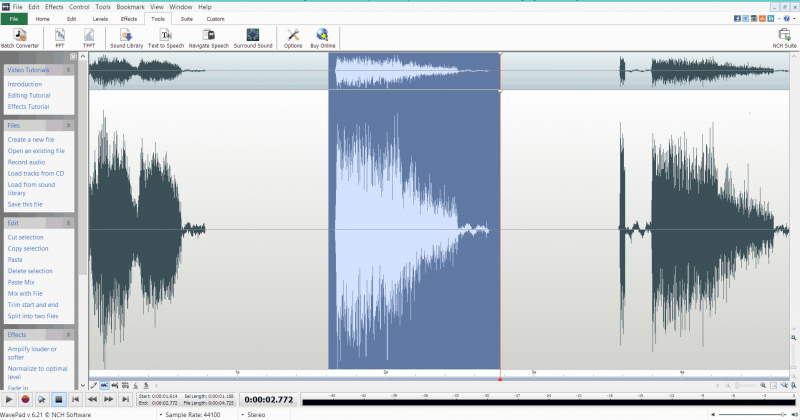Toggle the pencil edit tool
This screenshot has height=420, width=800.
pyautogui.click(x=94, y=385)
